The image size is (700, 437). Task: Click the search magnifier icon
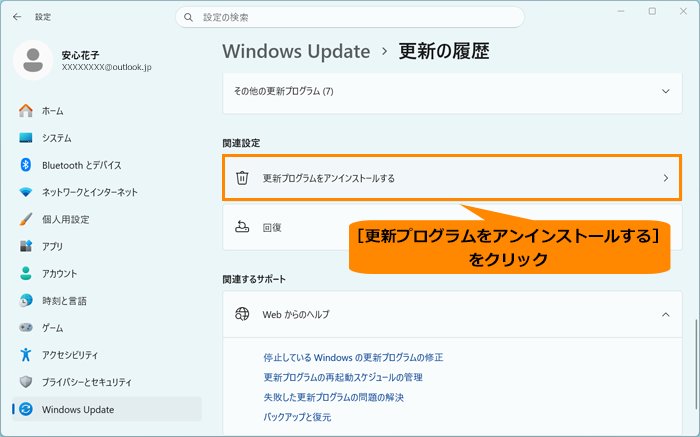tap(188, 17)
